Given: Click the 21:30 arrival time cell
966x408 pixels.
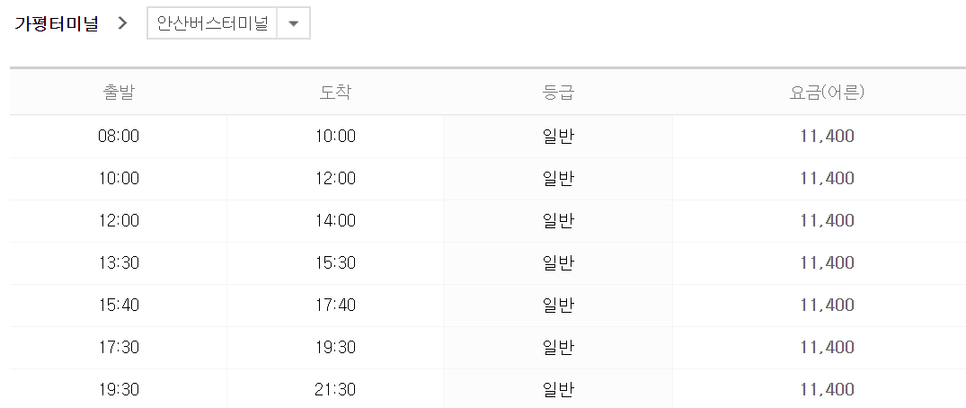Looking at the screenshot, I should (335, 388).
